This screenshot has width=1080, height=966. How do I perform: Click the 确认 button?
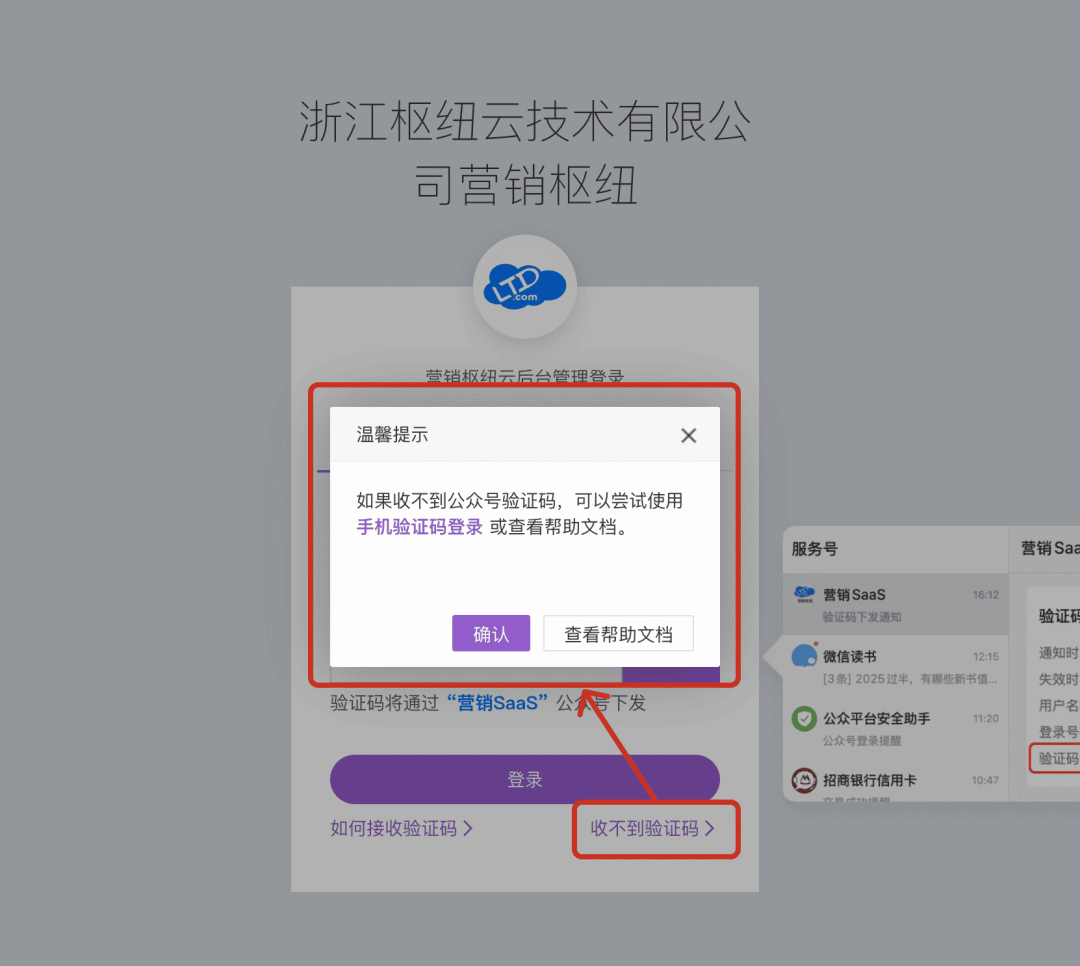pos(491,633)
